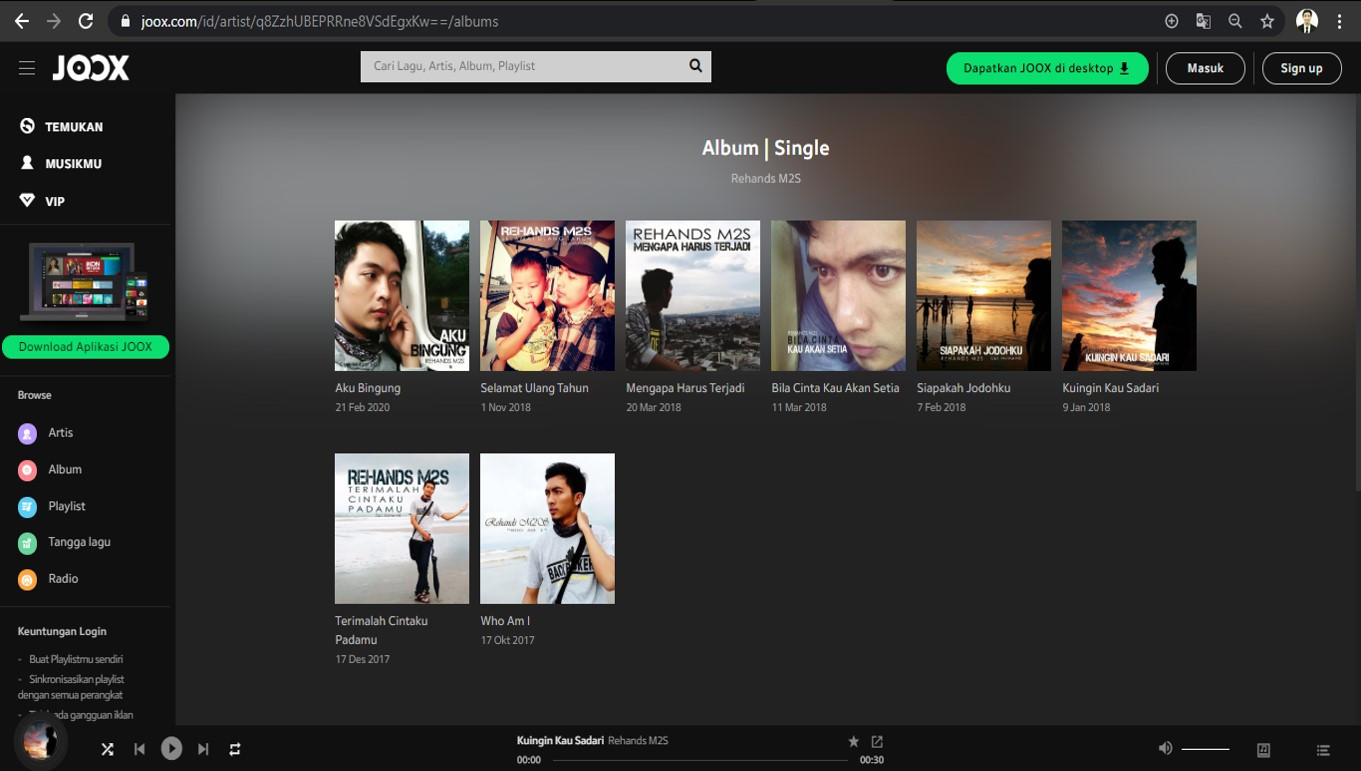The height and width of the screenshot is (771, 1361).
Task: Click the playback progress bar
Action: tap(700, 760)
